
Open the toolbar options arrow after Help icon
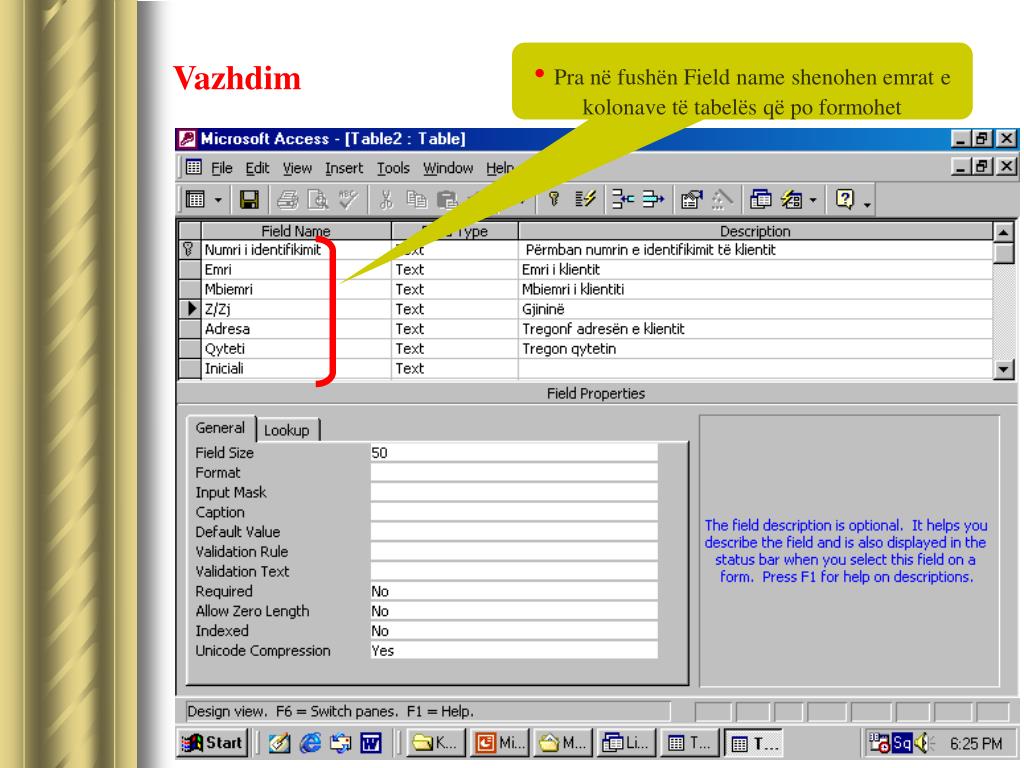click(x=867, y=204)
